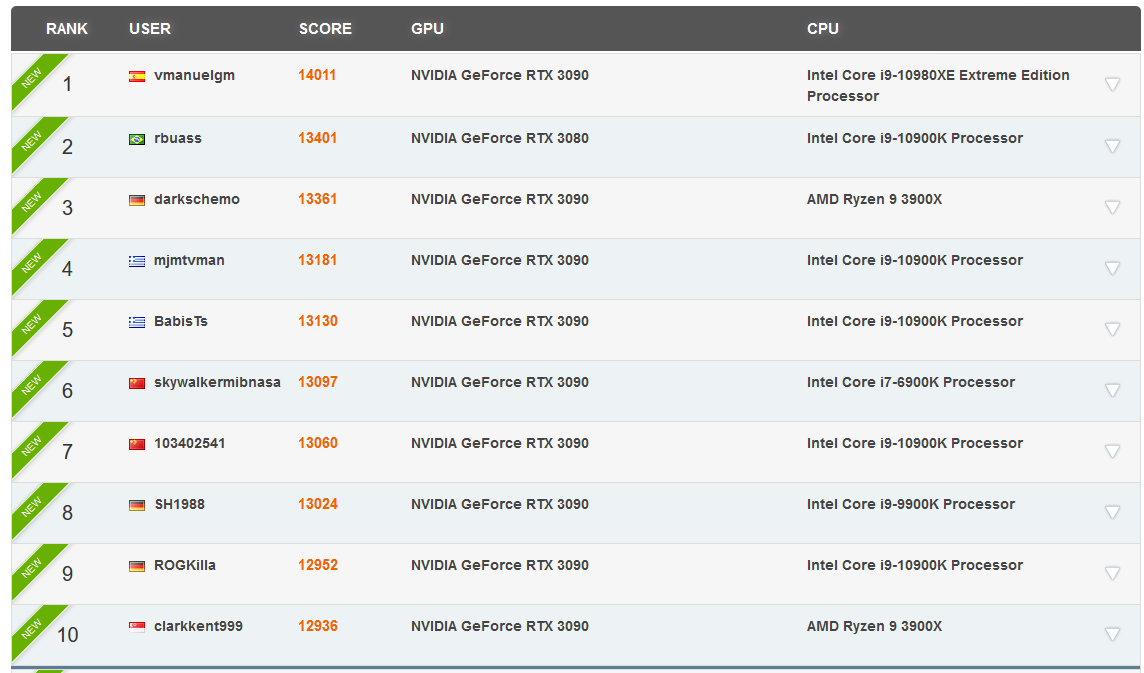Select Intel Core i9-9900K Processor text
This screenshot has width=1144, height=673.
coord(911,504)
